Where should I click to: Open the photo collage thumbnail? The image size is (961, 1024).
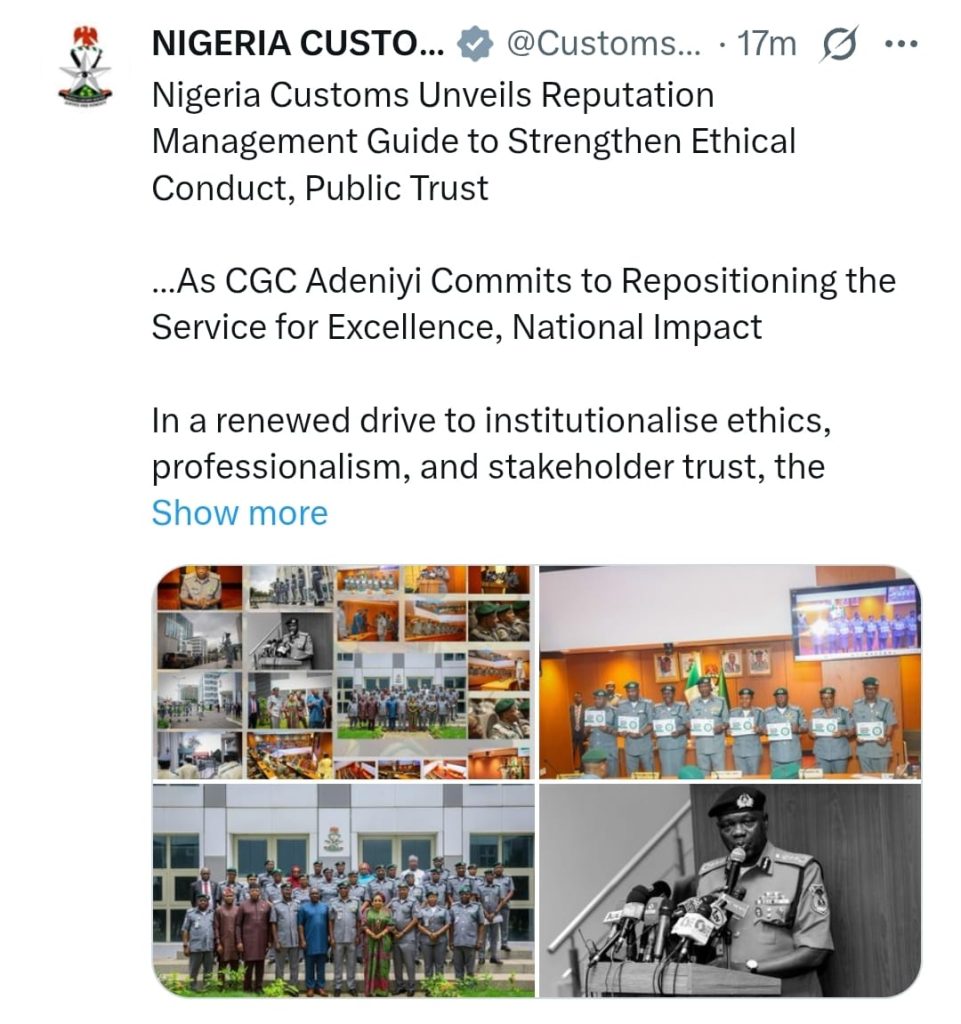343,672
